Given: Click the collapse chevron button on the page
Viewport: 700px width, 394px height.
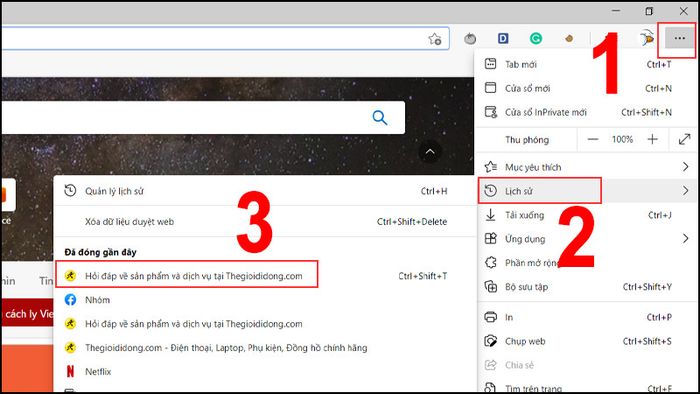Looking at the screenshot, I should (x=430, y=152).
